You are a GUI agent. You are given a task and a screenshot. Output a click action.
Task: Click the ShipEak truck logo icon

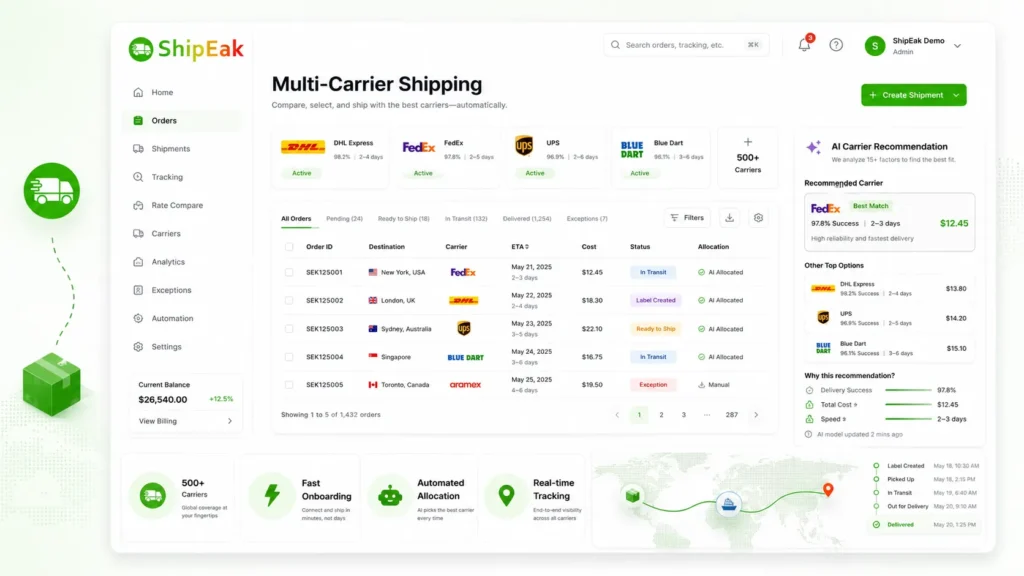[x=140, y=49]
